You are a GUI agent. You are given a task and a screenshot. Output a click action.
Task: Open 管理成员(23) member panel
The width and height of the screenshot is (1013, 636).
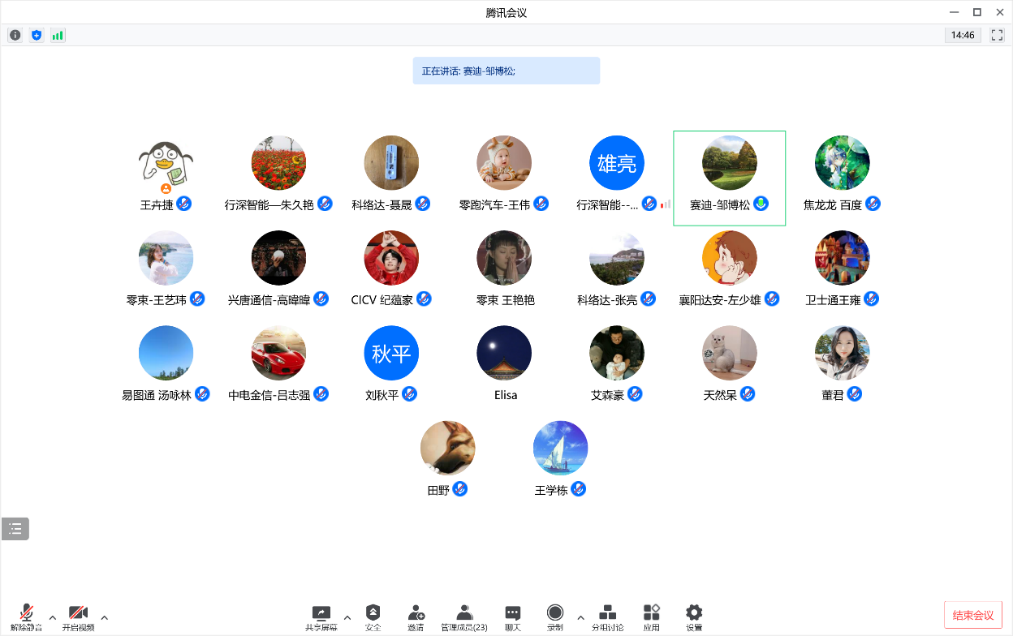(x=464, y=617)
